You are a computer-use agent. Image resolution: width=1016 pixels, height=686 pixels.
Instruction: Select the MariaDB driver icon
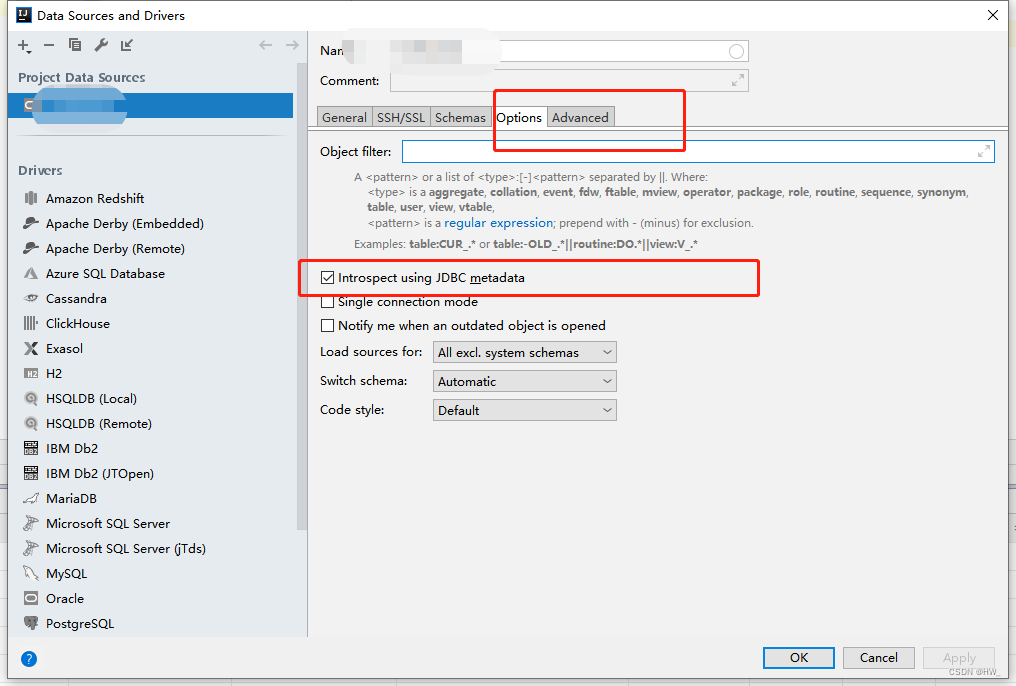tap(30, 499)
